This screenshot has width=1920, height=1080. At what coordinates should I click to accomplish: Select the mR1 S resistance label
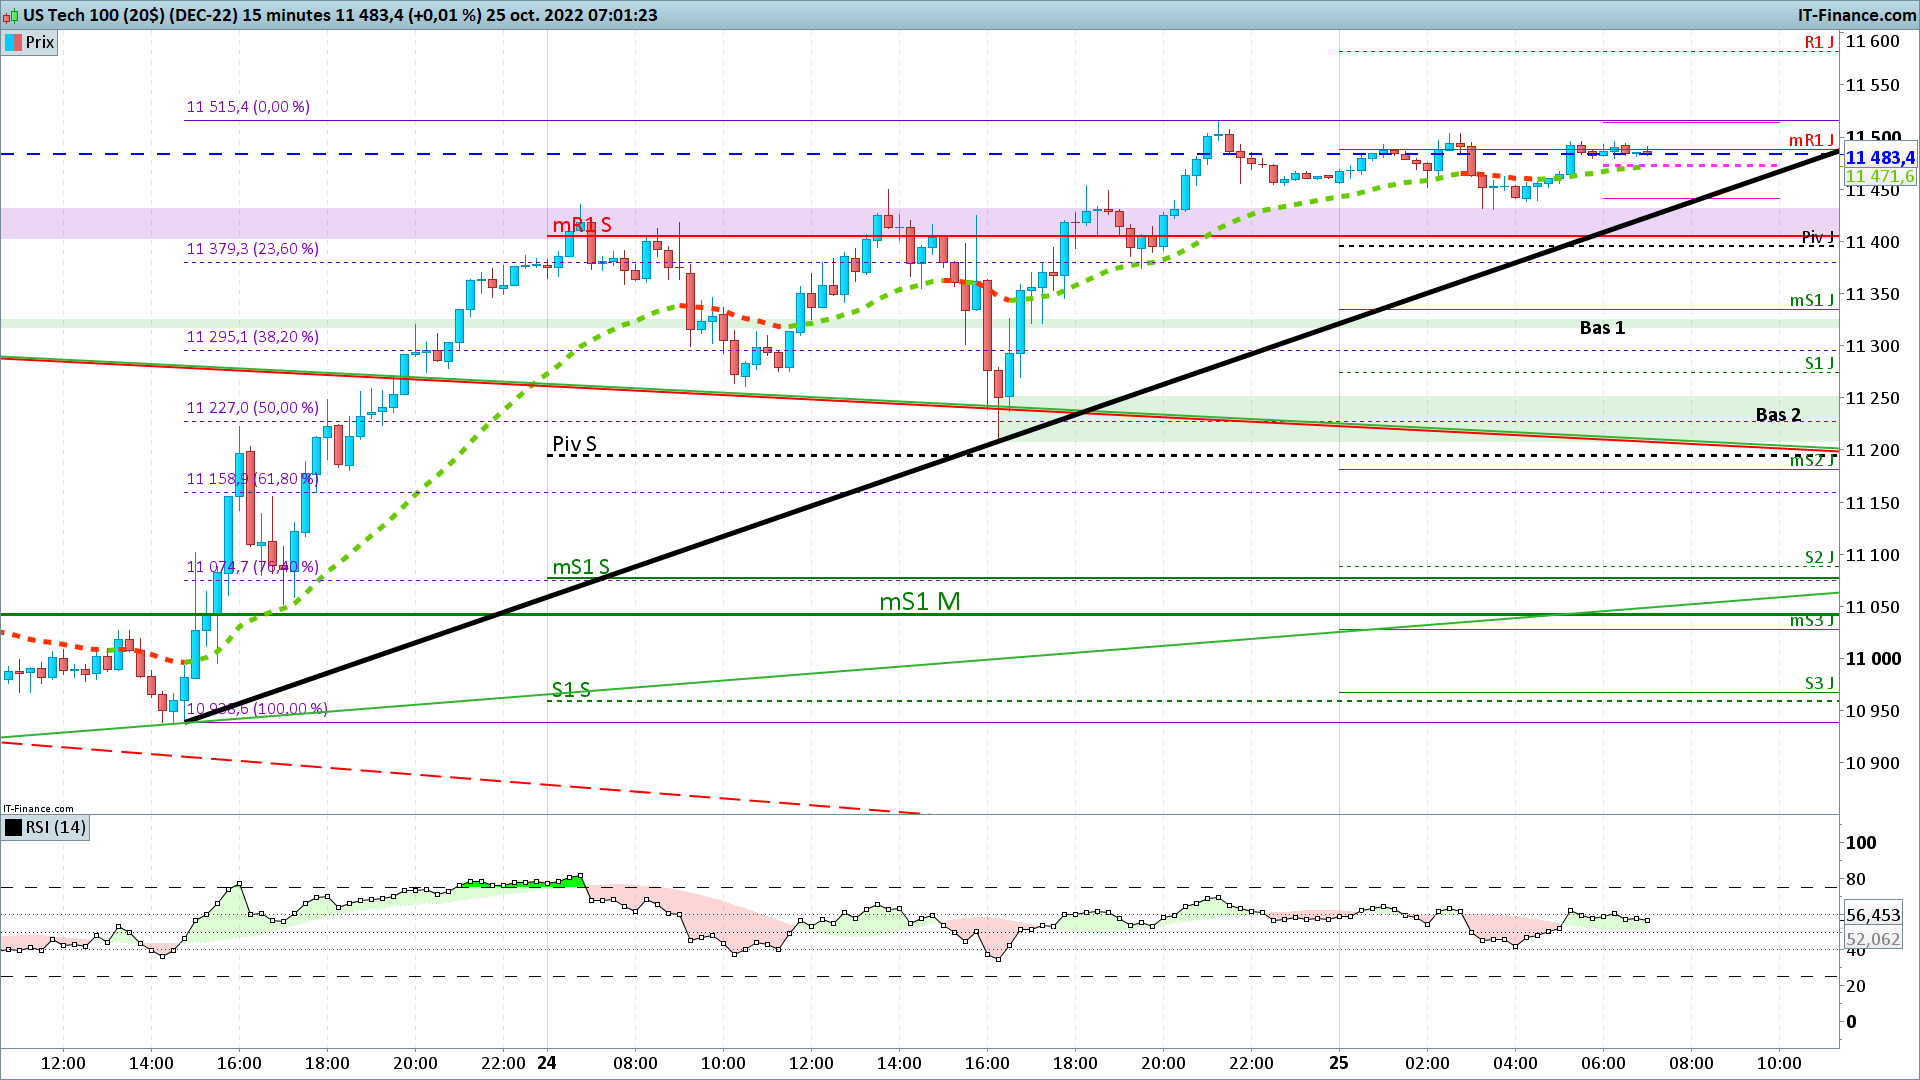(582, 225)
